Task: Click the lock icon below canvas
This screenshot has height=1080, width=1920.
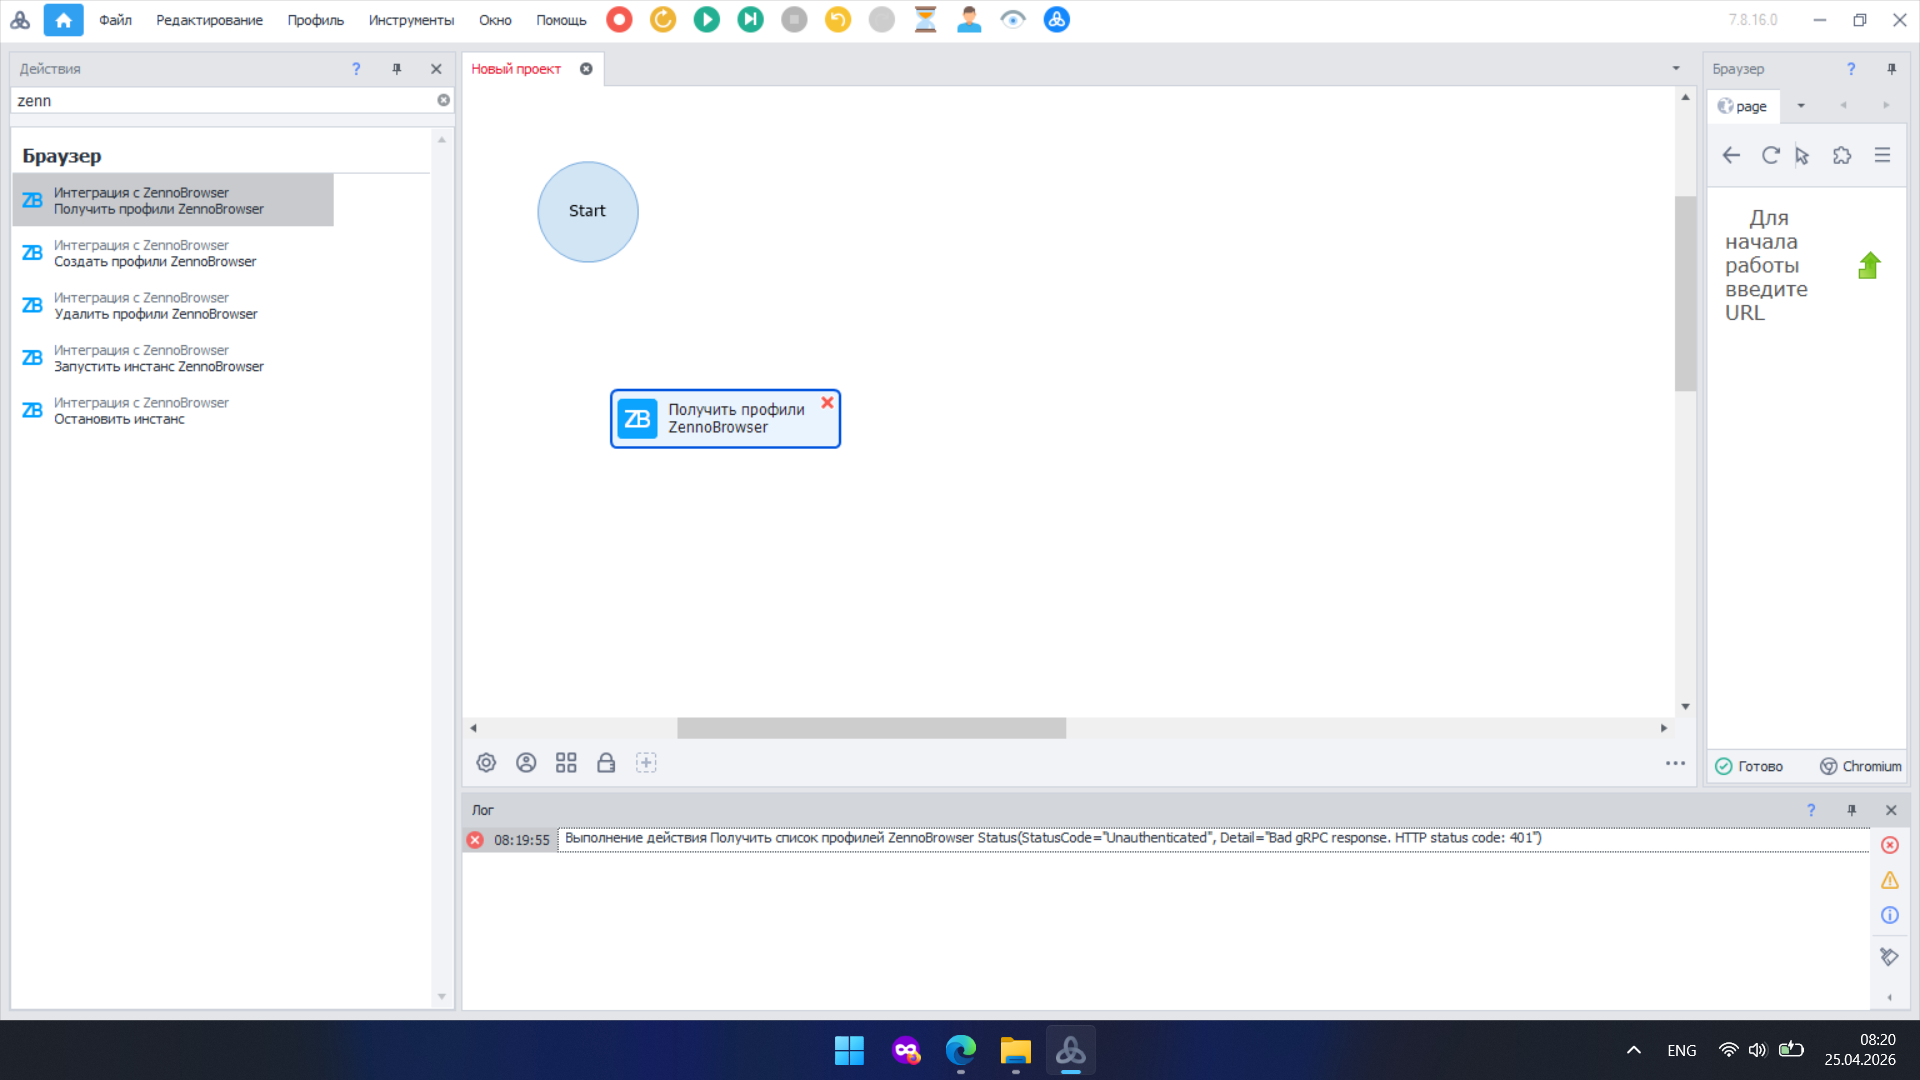Action: click(606, 763)
